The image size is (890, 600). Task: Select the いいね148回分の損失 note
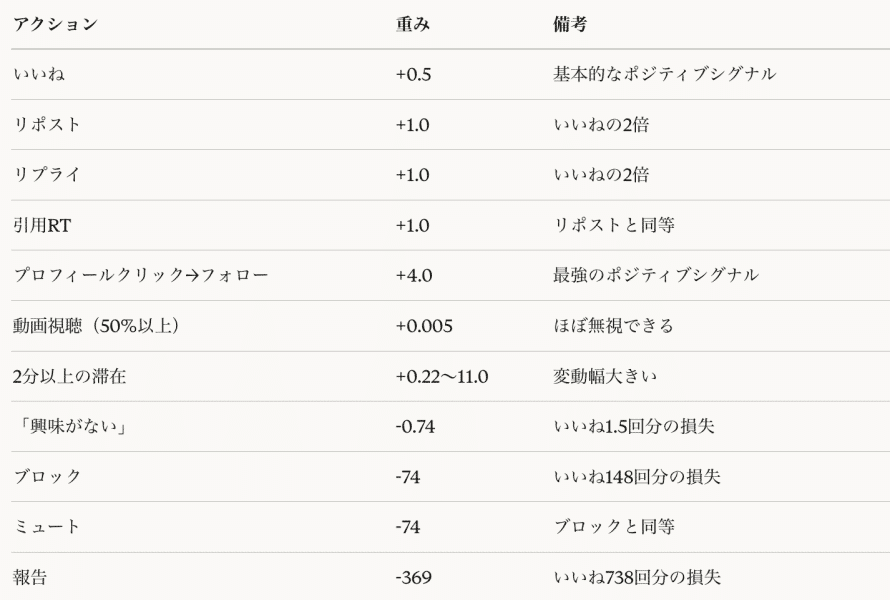coord(637,477)
